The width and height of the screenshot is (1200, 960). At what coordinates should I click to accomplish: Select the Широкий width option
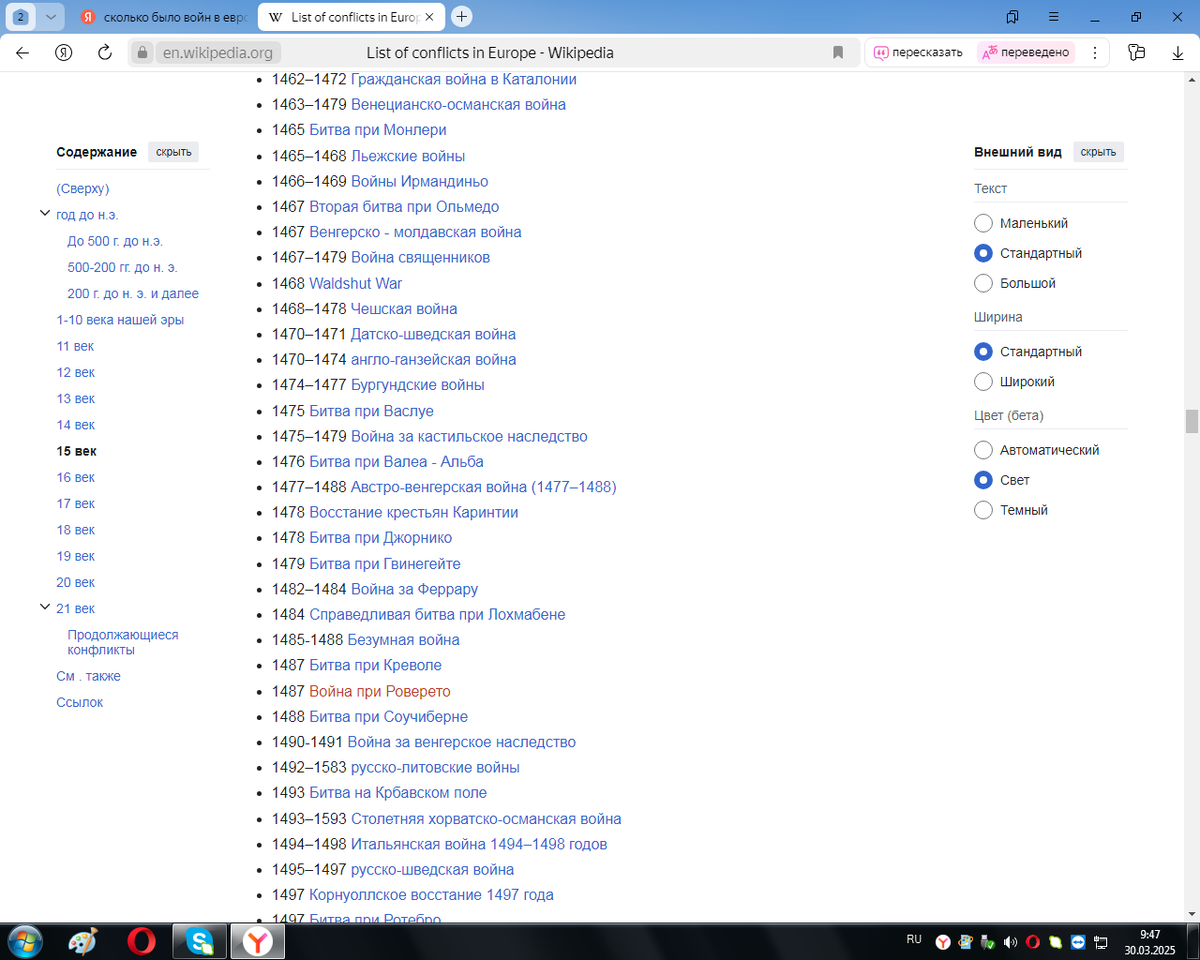click(x=983, y=382)
